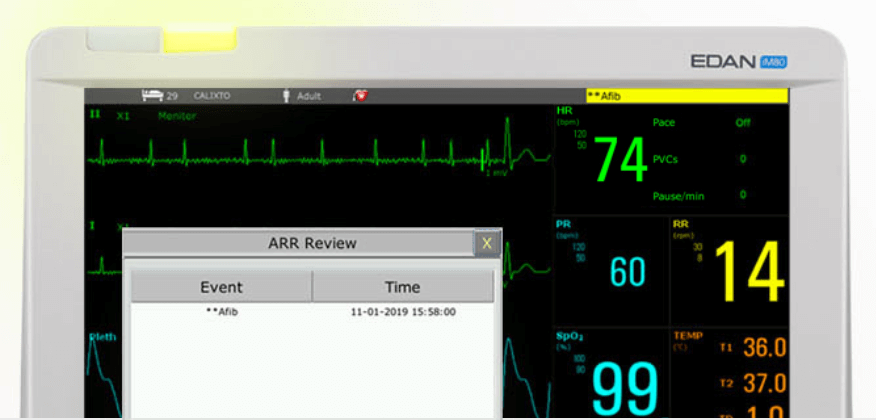Open the RR parameter value 14
The width and height of the screenshot is (876, 420).
click(748, 272)
